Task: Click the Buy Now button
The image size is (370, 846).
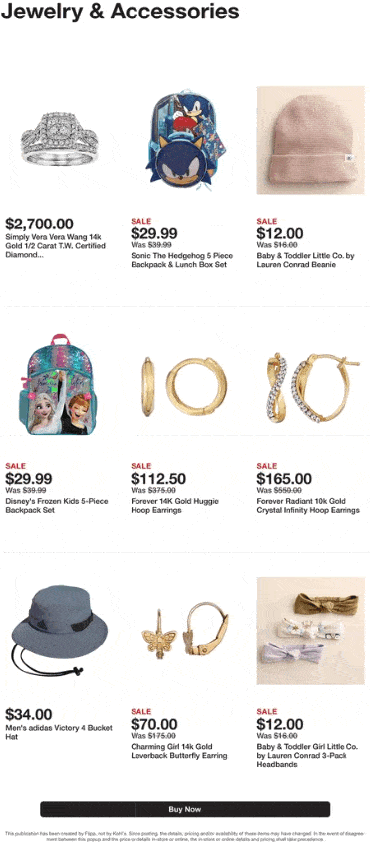Action: point(185,809)
